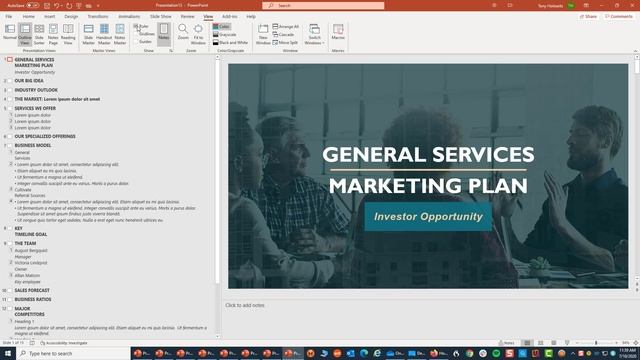Screen dimensions: 640x360
Task: Open Microsoft Edge from taskbar
Action: click(364, 353)
